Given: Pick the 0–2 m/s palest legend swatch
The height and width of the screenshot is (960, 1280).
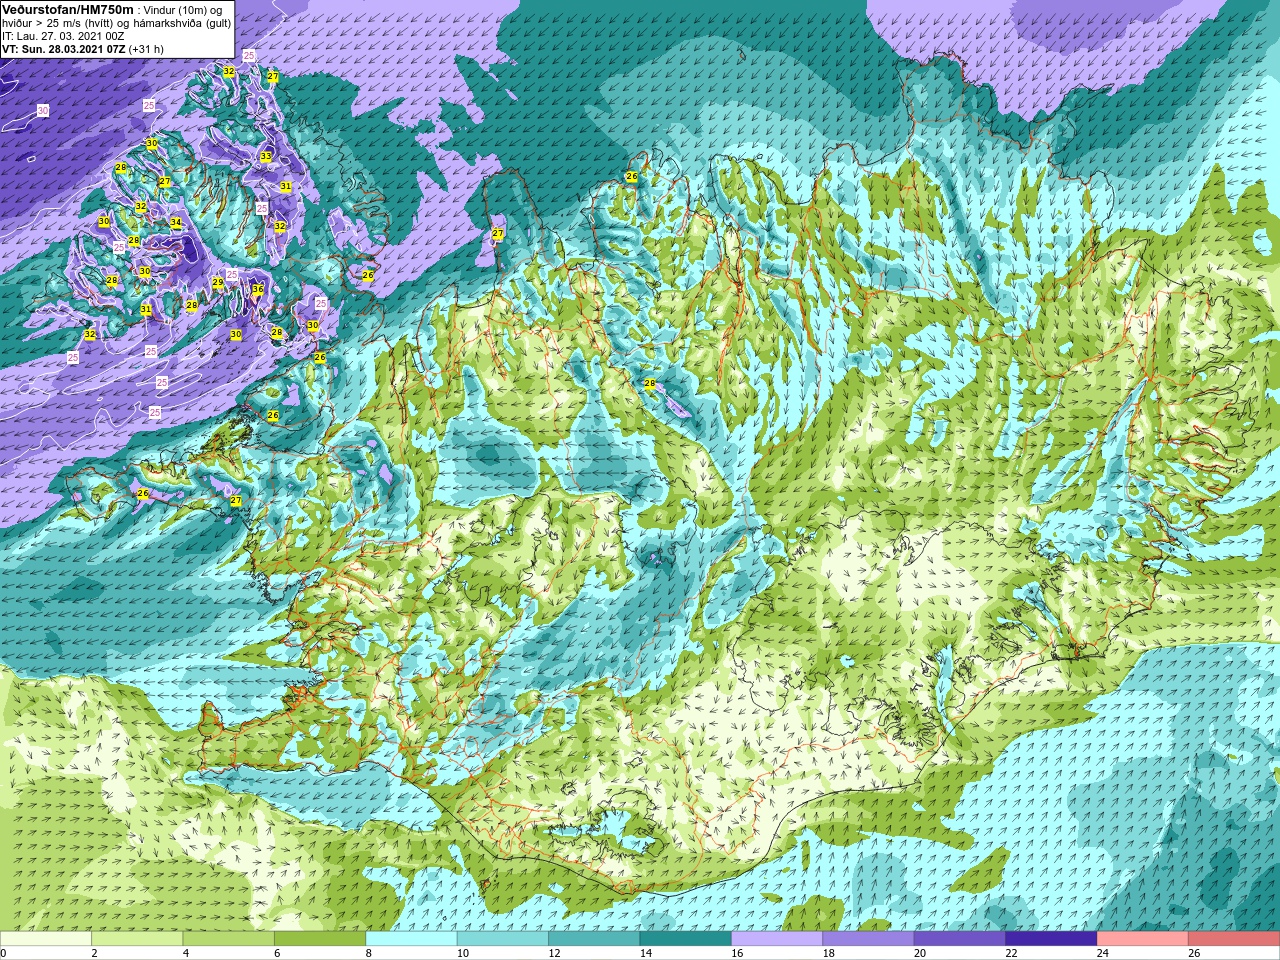Looking at the screenshot, I should (x=46, y=939).
